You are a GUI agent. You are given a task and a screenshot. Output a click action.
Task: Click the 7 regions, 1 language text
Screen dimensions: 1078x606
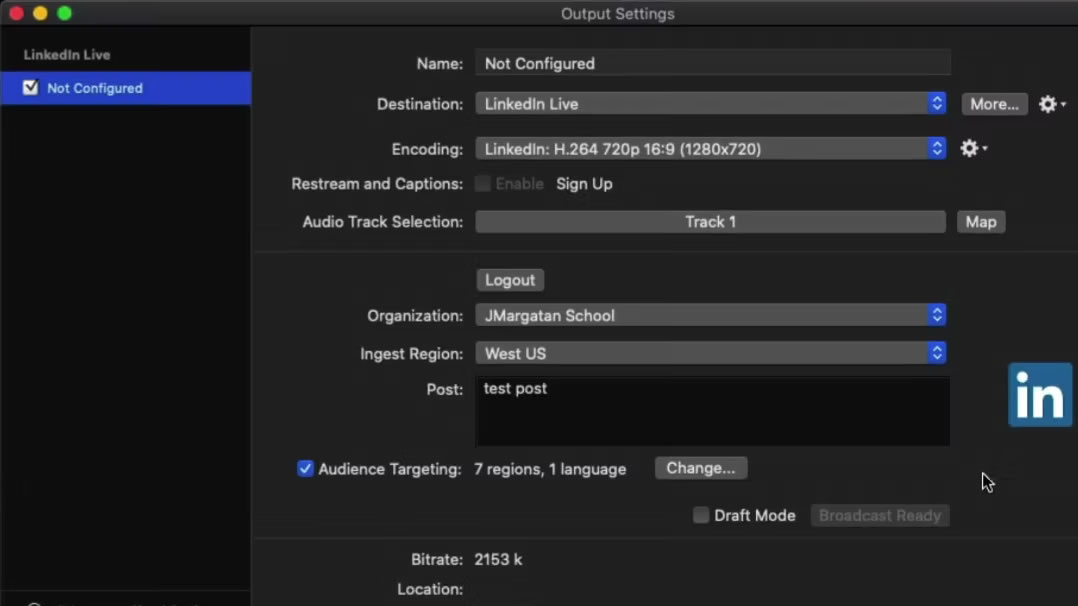pyautogui.click(x=550, y=469)
